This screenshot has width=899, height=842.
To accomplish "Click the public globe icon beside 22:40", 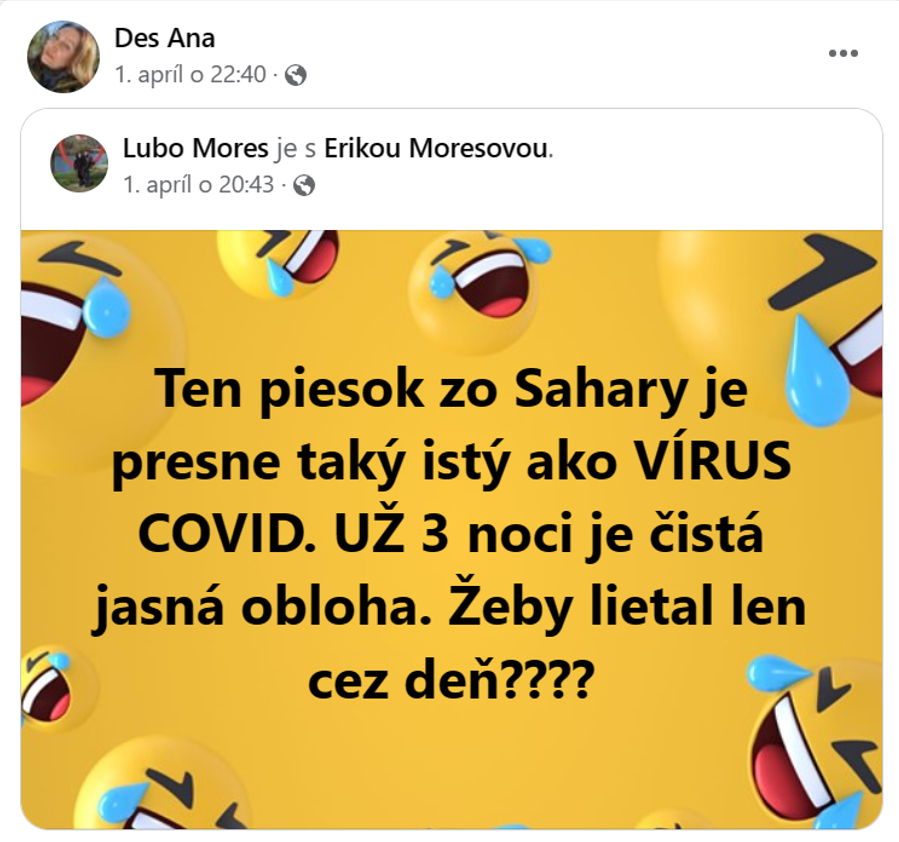I will pos(295,75).
